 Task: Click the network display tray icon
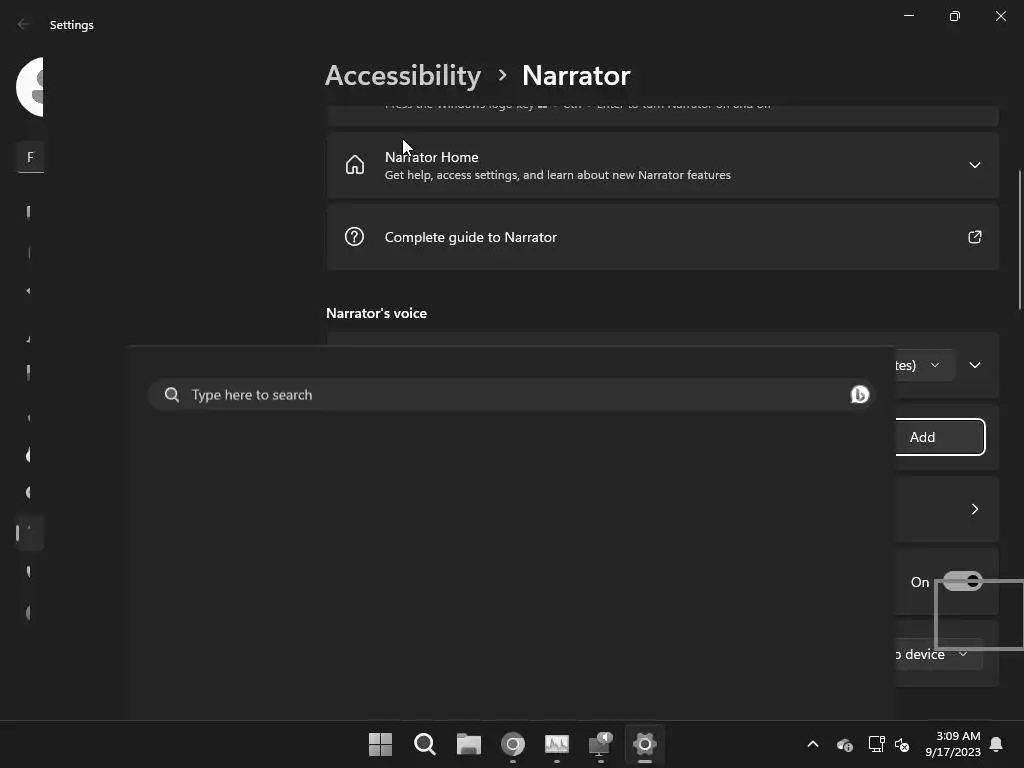point(876,744)
